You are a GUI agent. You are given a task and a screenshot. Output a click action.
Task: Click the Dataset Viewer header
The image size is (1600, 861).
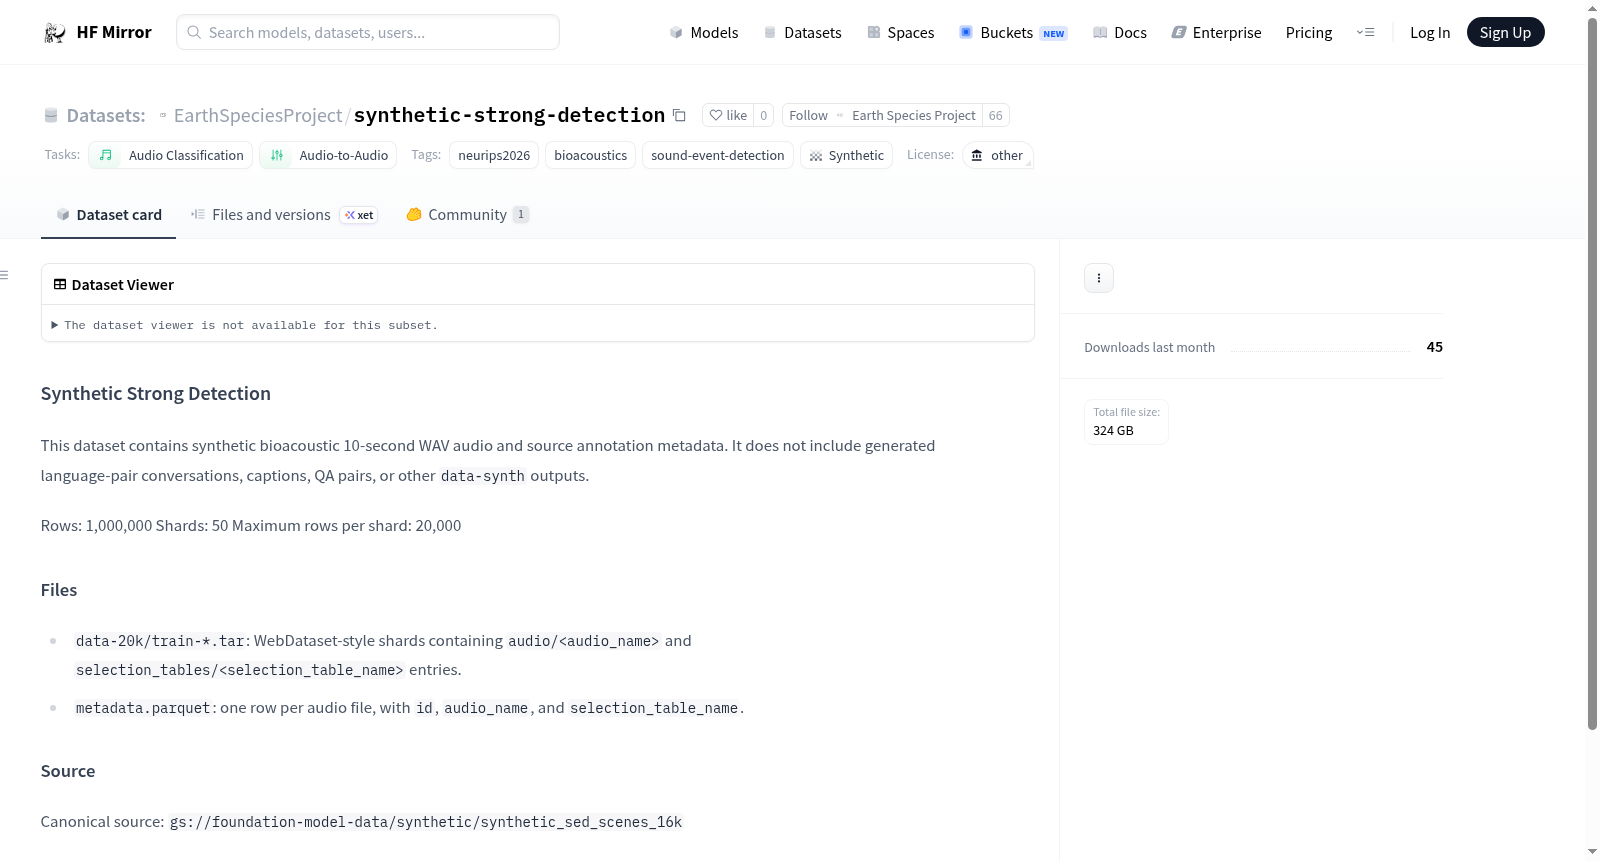pyautogui.click(x=114, y=285)
